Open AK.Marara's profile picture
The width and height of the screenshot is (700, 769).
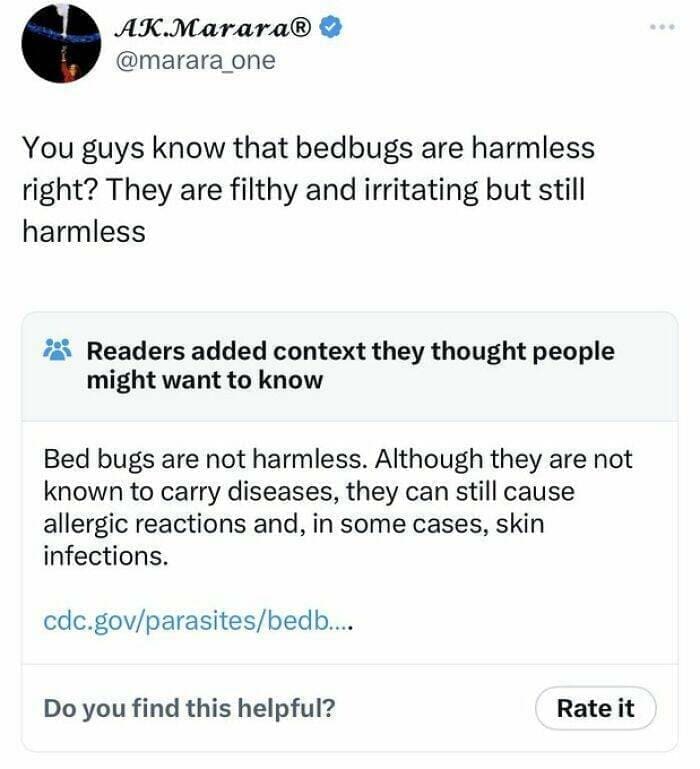[61, 44]
